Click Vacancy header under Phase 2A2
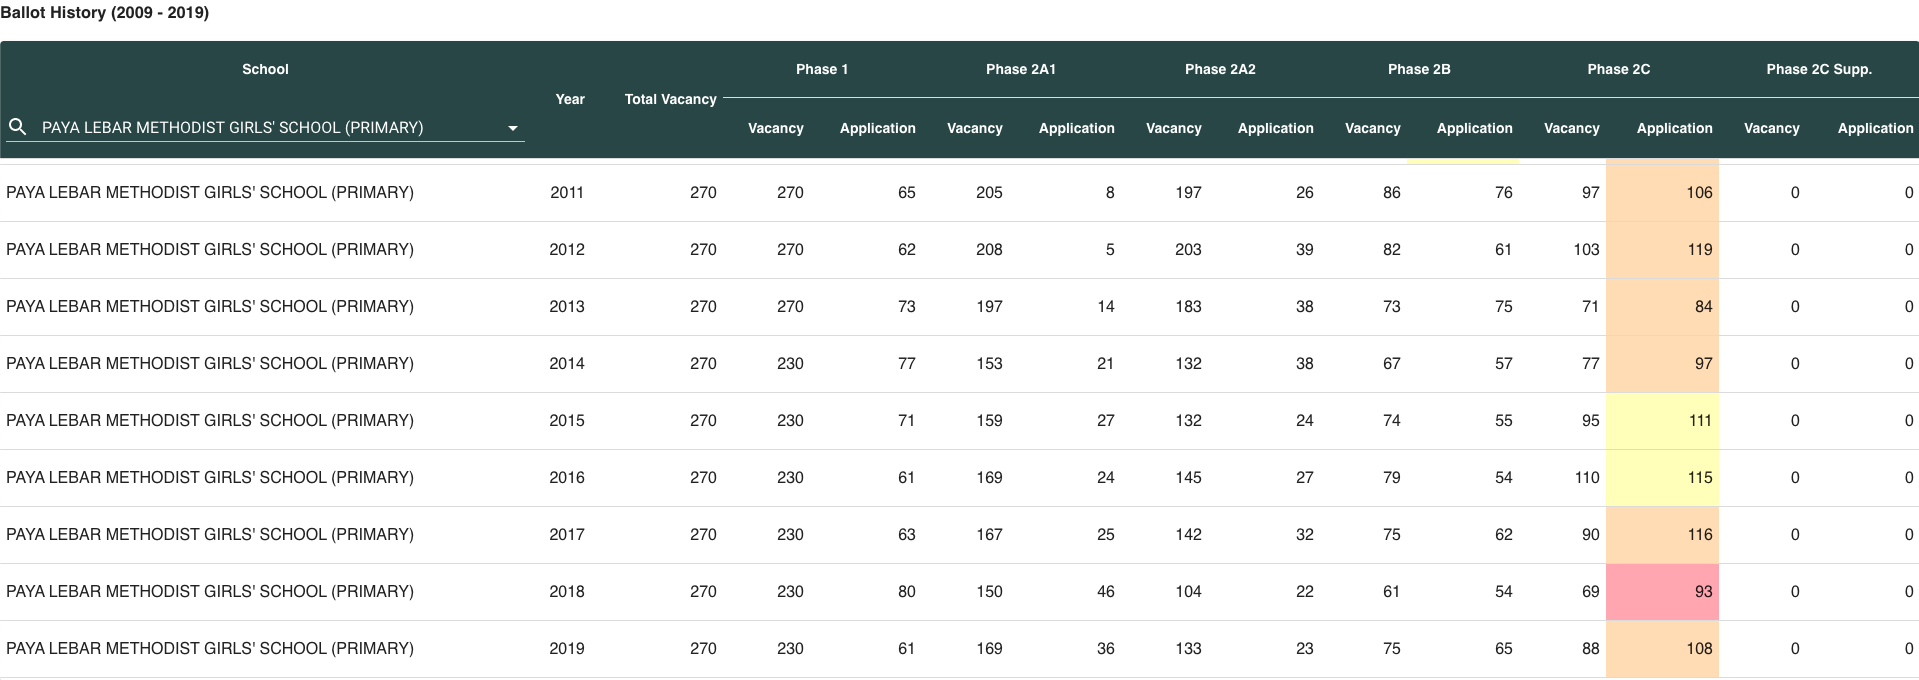This screenshot has height=680, width=1919. (1174, 128)
